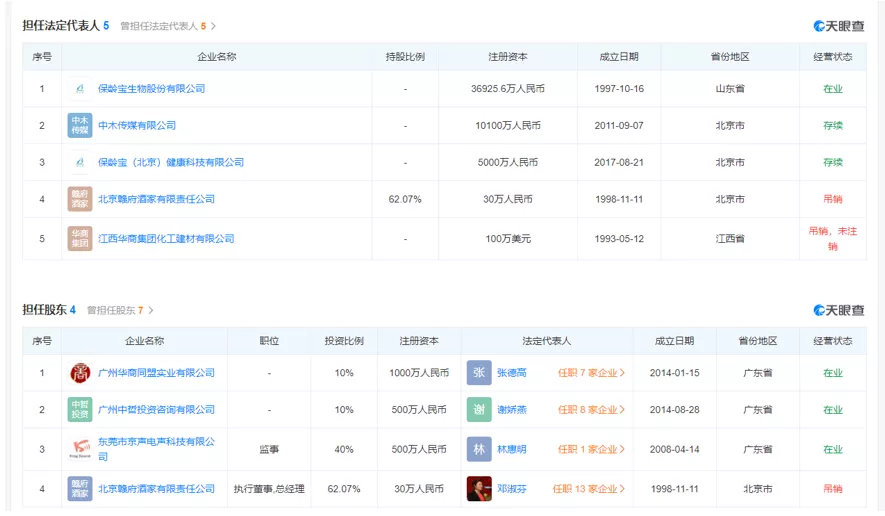Screen dimensions: 885x516
Task: Expand 任职 7 家企业 for 张德嵩
Action: [591, 373]
